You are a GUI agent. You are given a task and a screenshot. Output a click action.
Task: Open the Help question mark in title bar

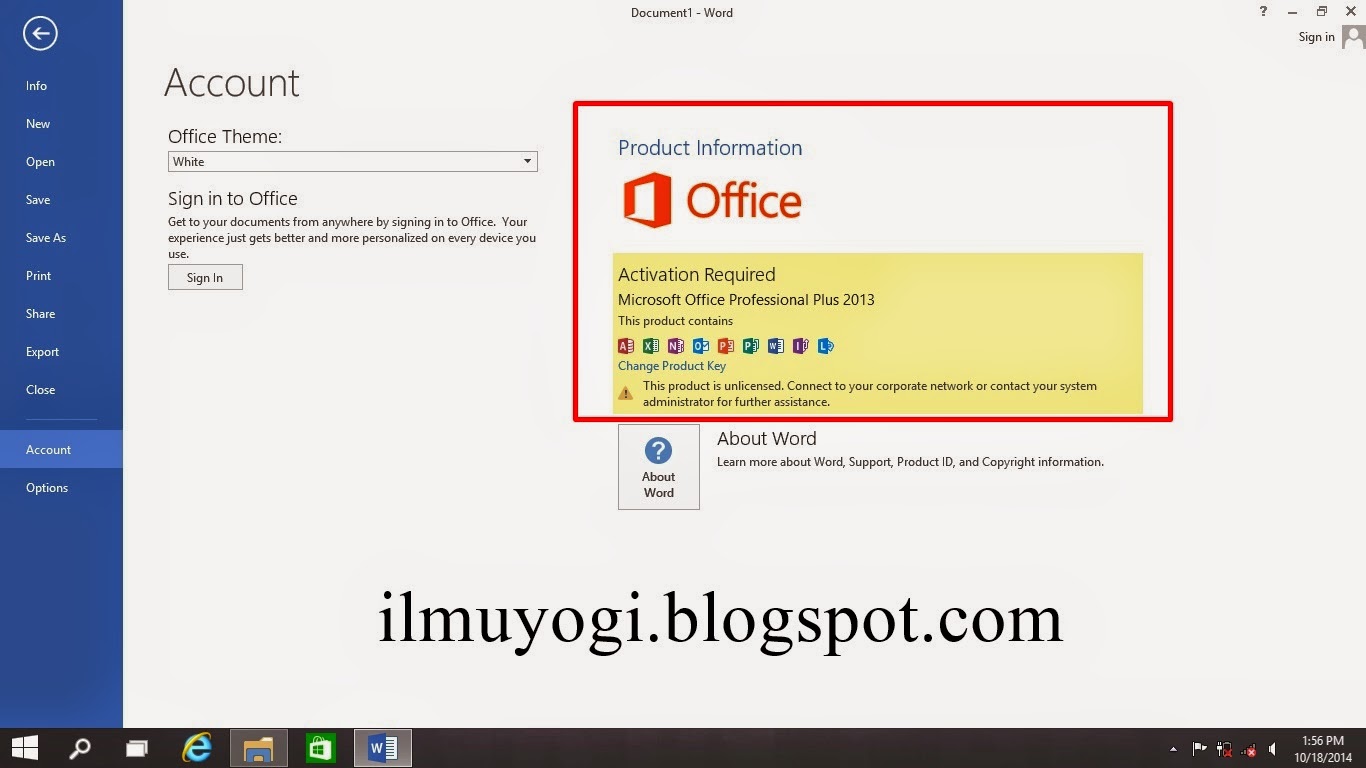[x=1263, y=12]
